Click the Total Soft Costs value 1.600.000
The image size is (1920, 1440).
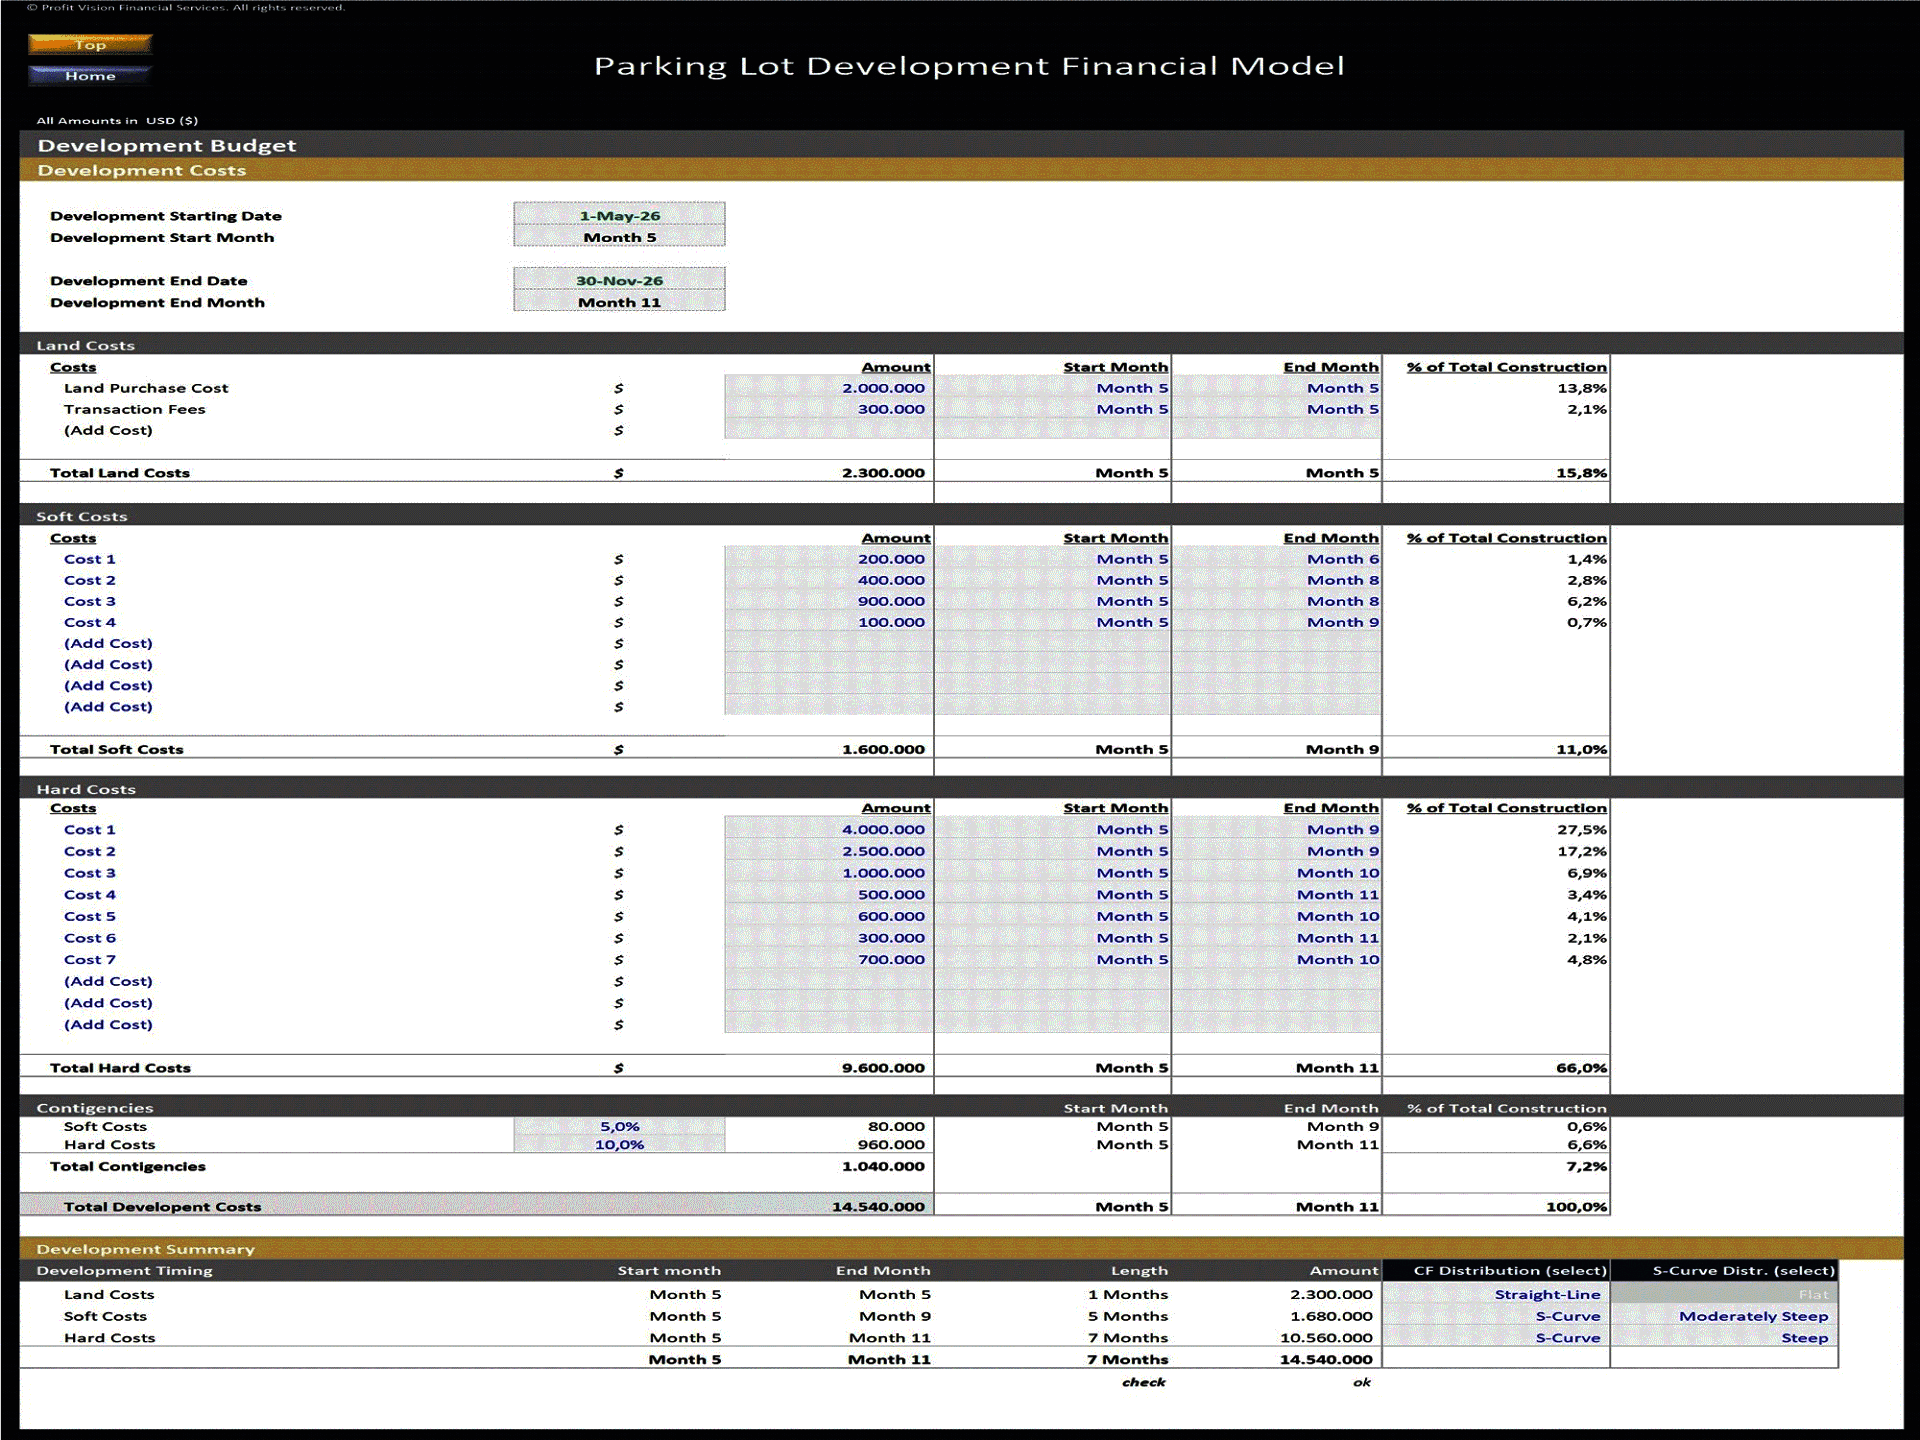tap(883, 749)
